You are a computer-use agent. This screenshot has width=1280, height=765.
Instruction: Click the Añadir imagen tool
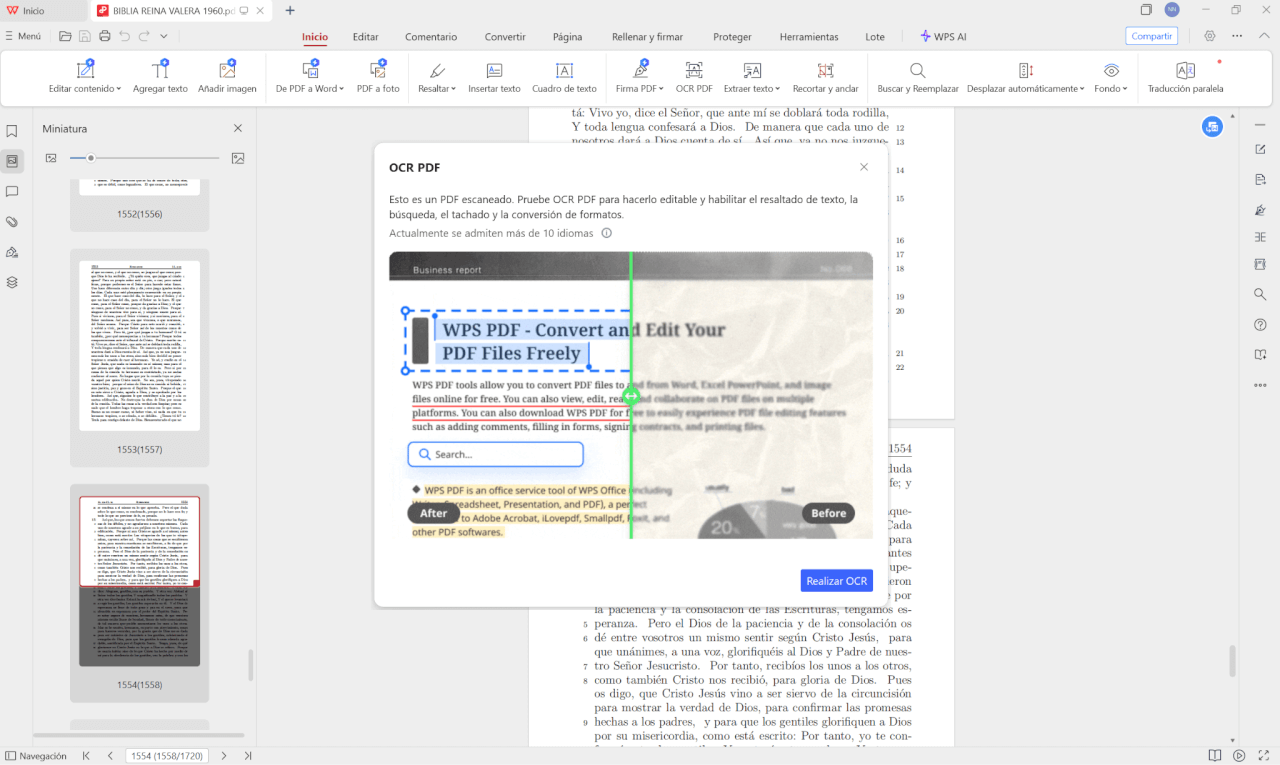click(227, 77)
